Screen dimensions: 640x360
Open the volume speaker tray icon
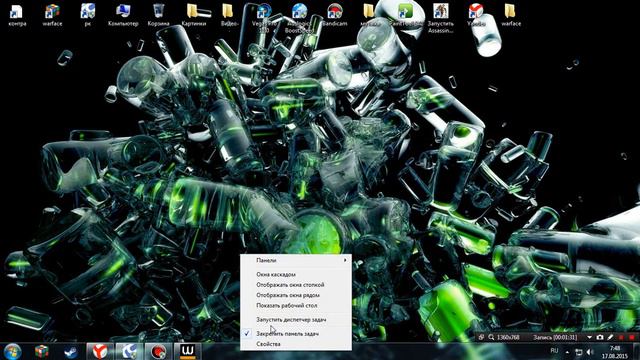[590, 352]
